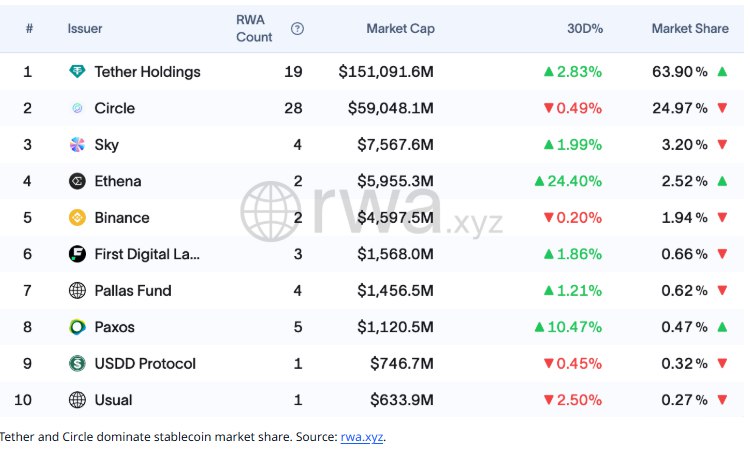Click the 3.20% market share value
This screenshot has height=456, width=750.
[x=684, y=145]
